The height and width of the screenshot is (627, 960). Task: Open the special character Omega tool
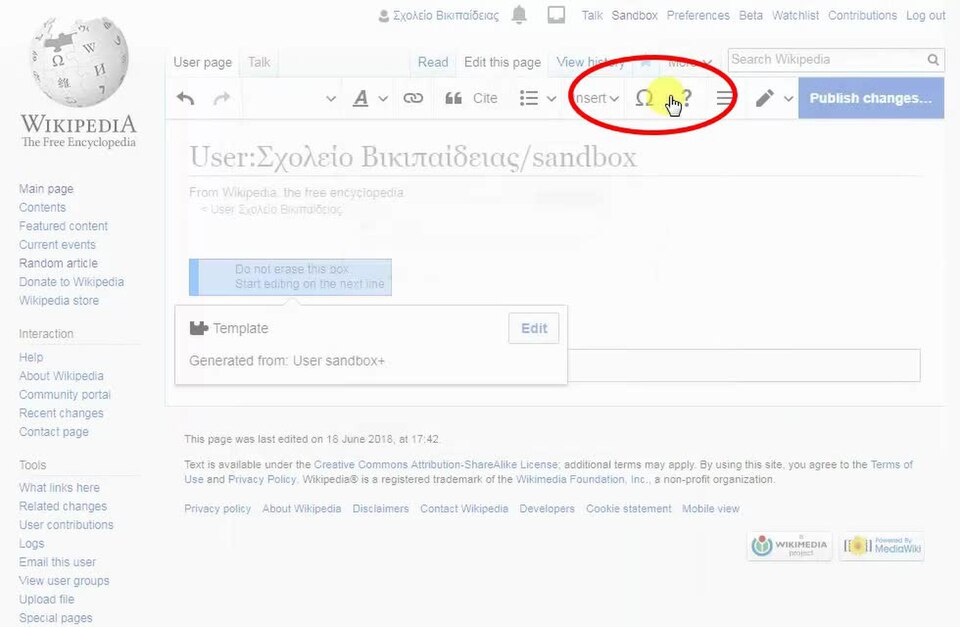coord(643,98)
